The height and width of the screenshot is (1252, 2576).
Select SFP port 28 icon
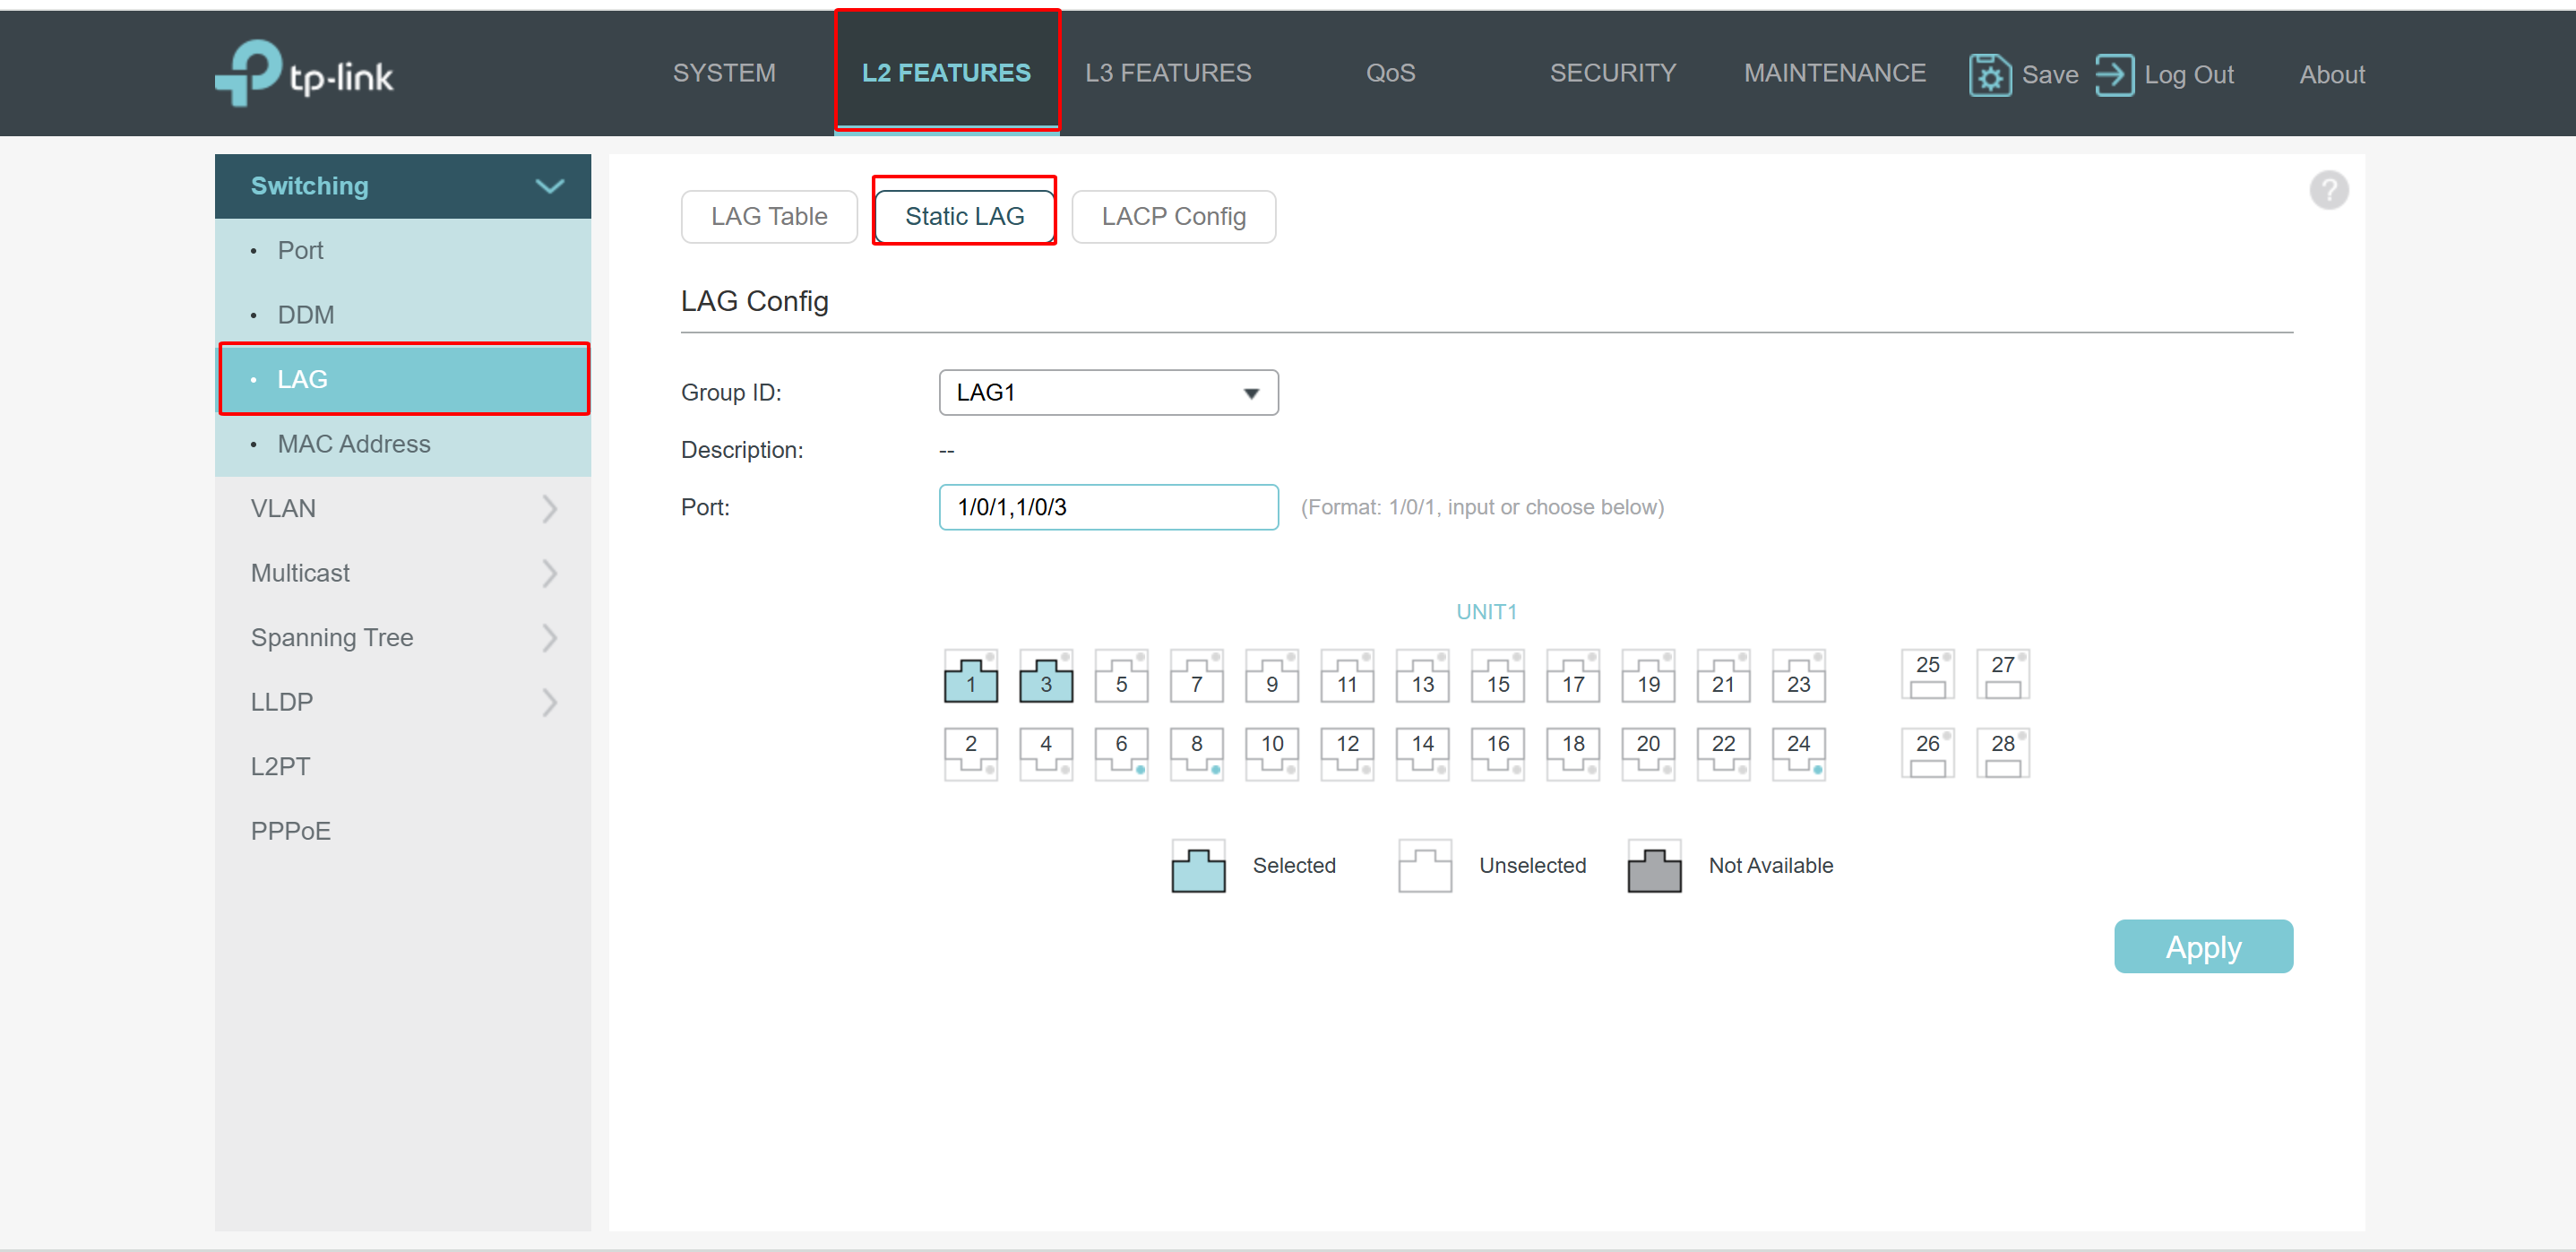point(2002,754)
